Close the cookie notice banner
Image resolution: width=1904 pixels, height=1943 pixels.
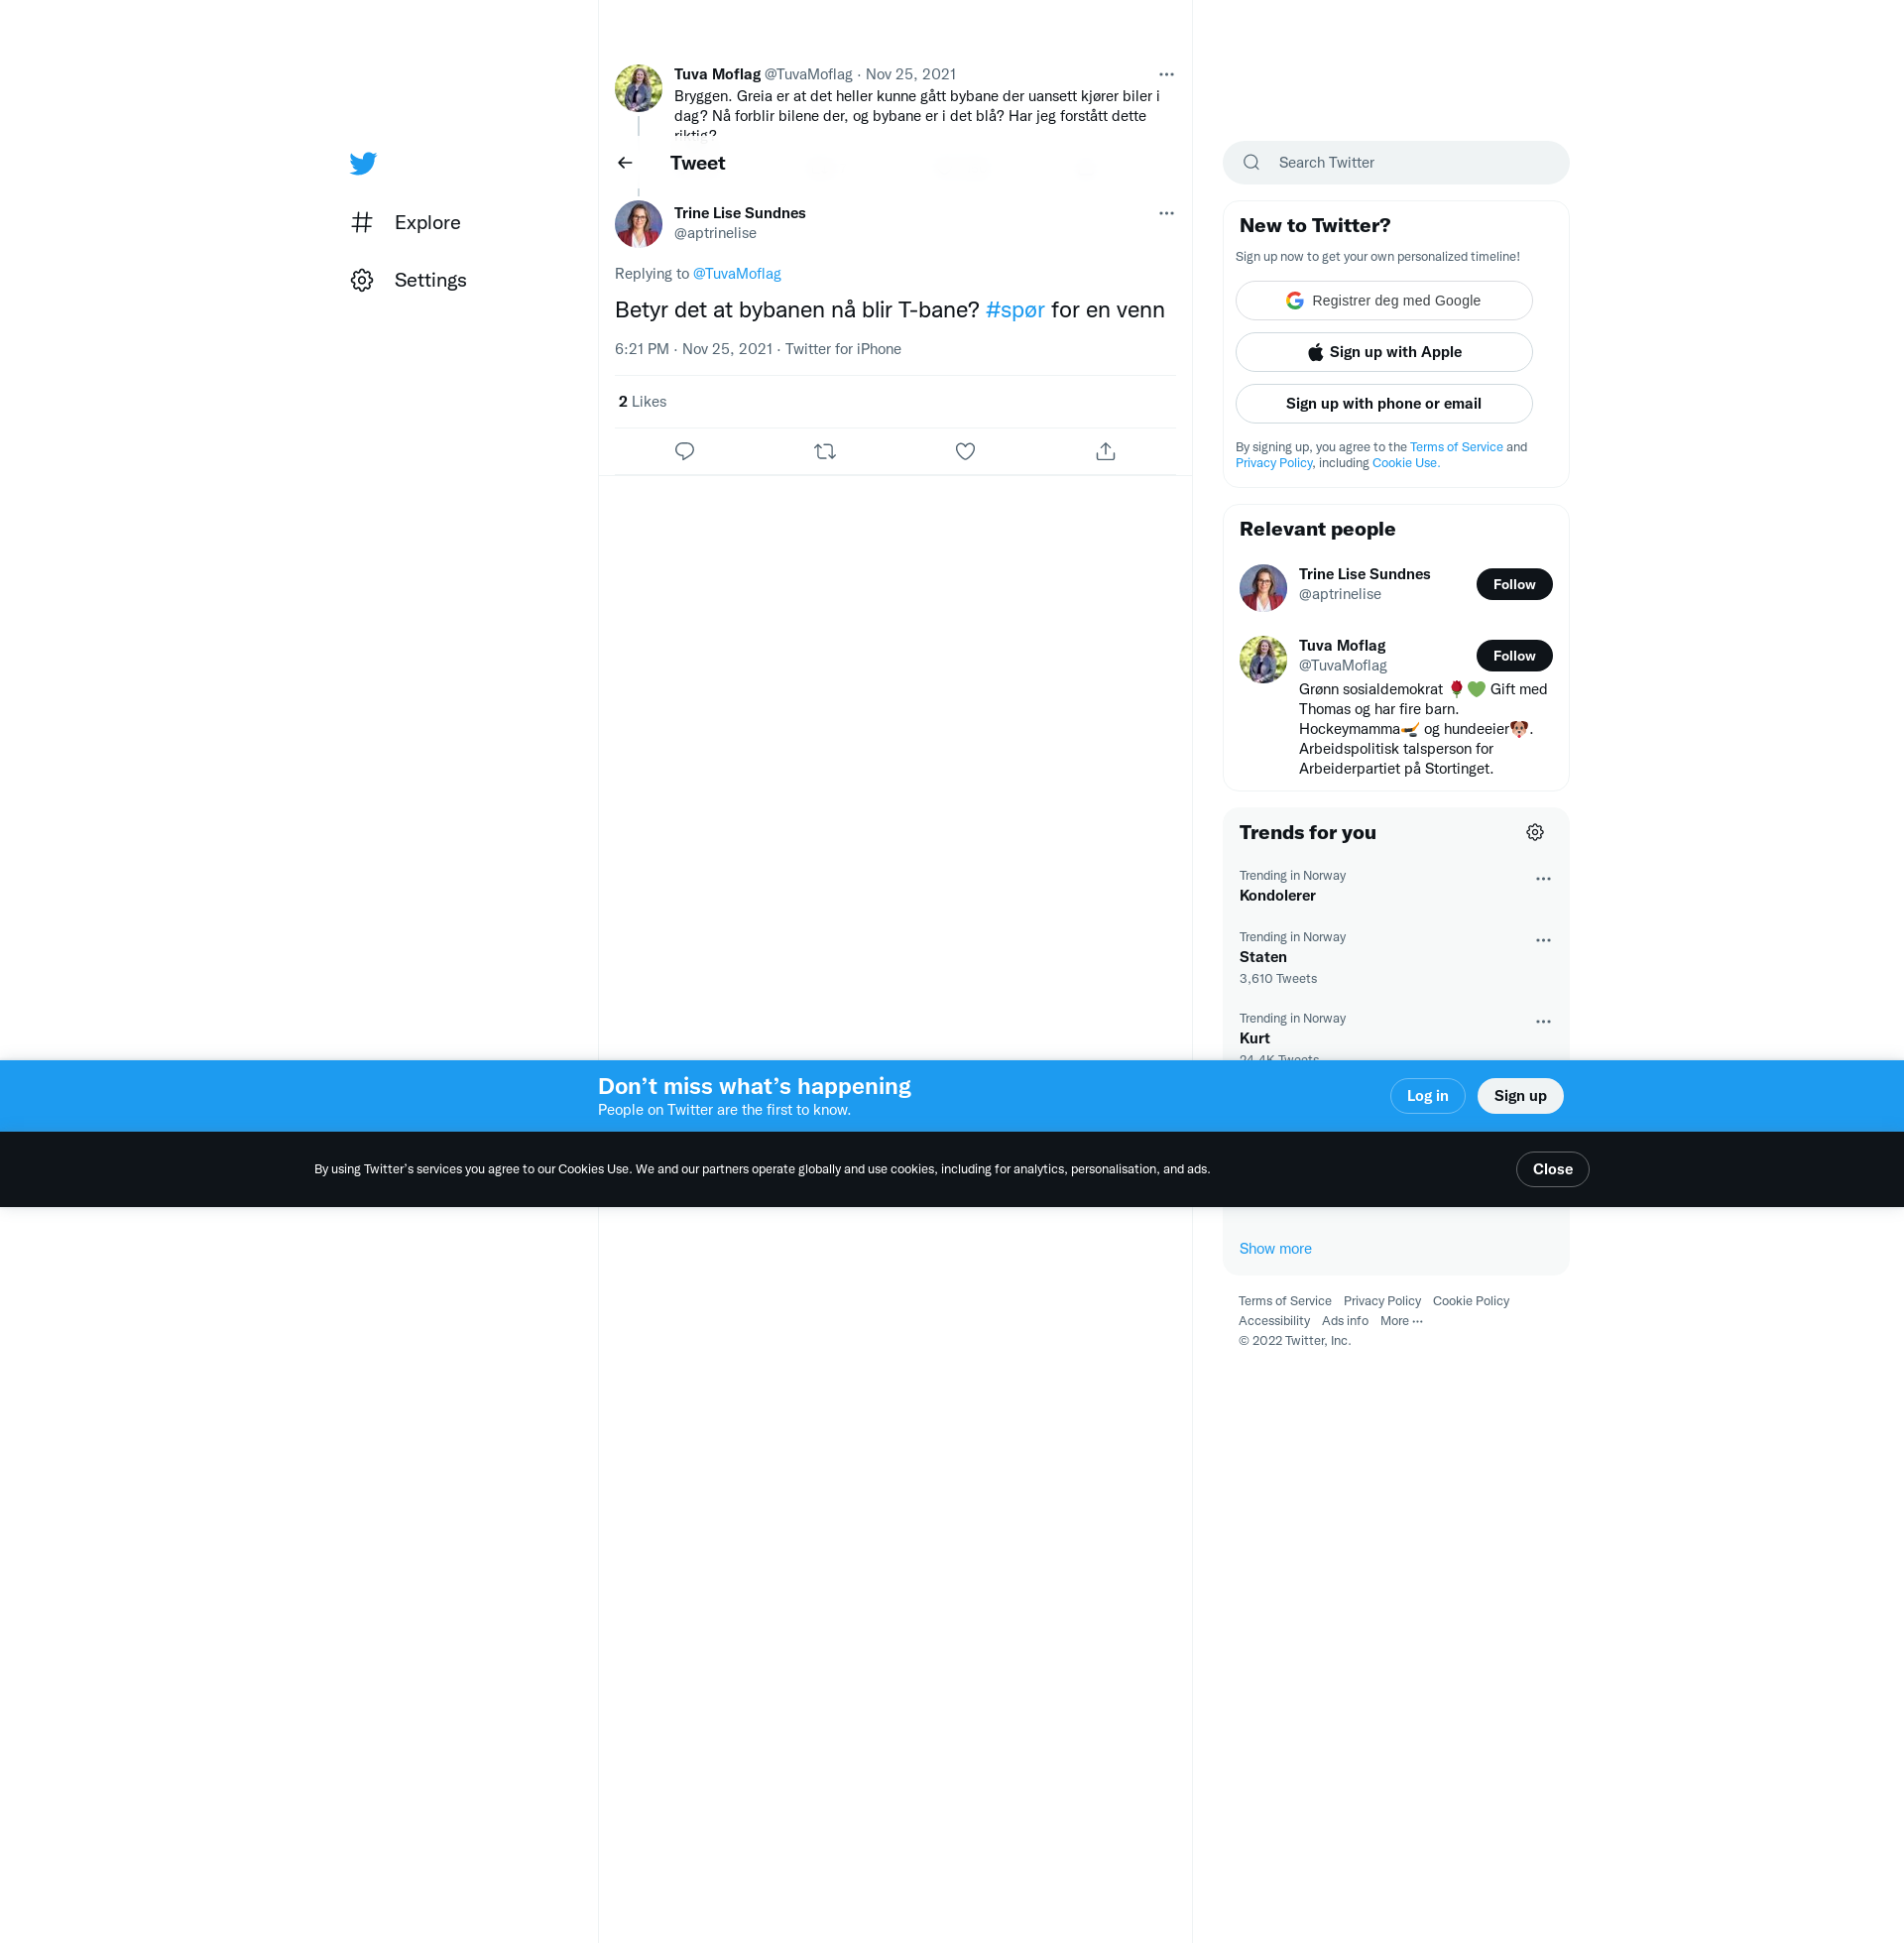1551,1169
